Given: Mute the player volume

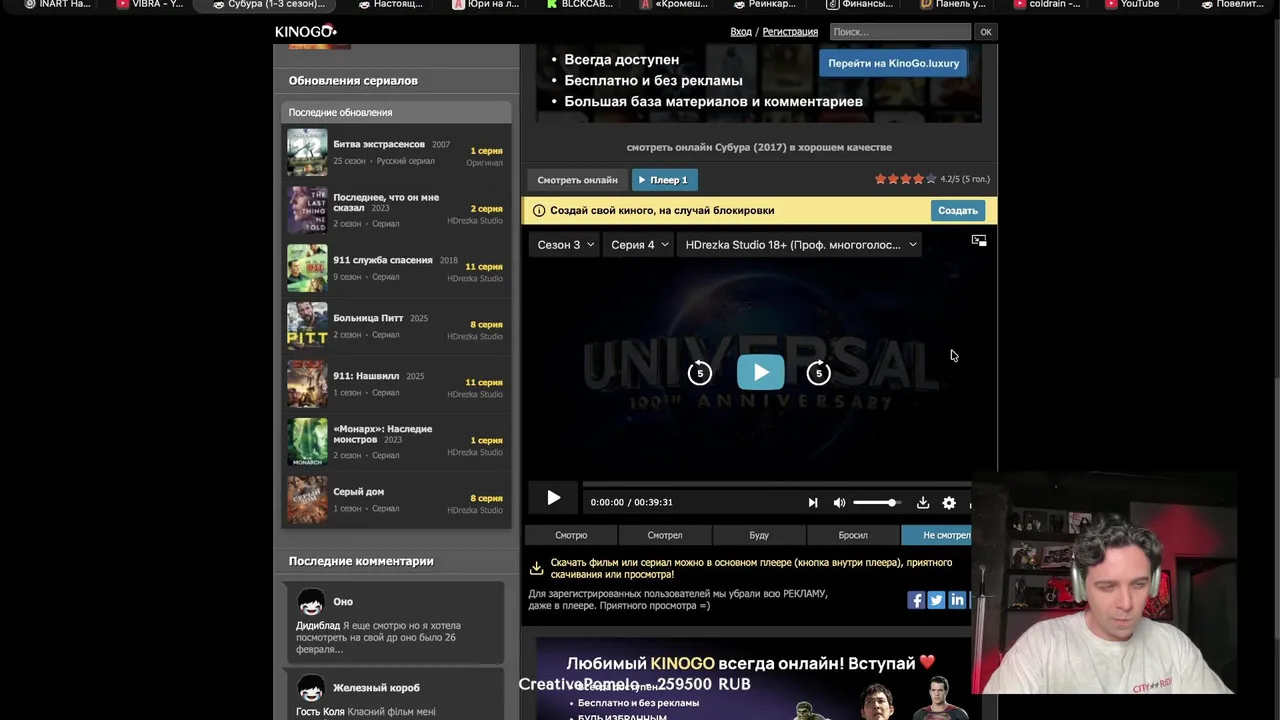Looking at the screenshot, I should point(839,502).
